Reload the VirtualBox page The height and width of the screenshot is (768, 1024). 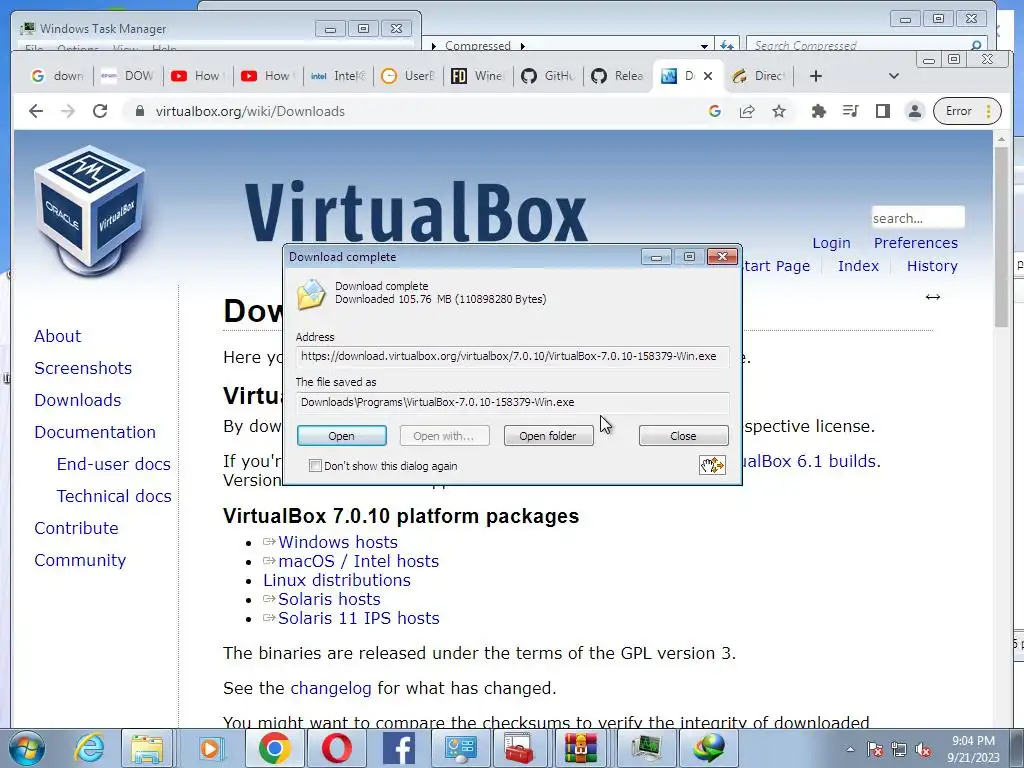coord(100,111)
